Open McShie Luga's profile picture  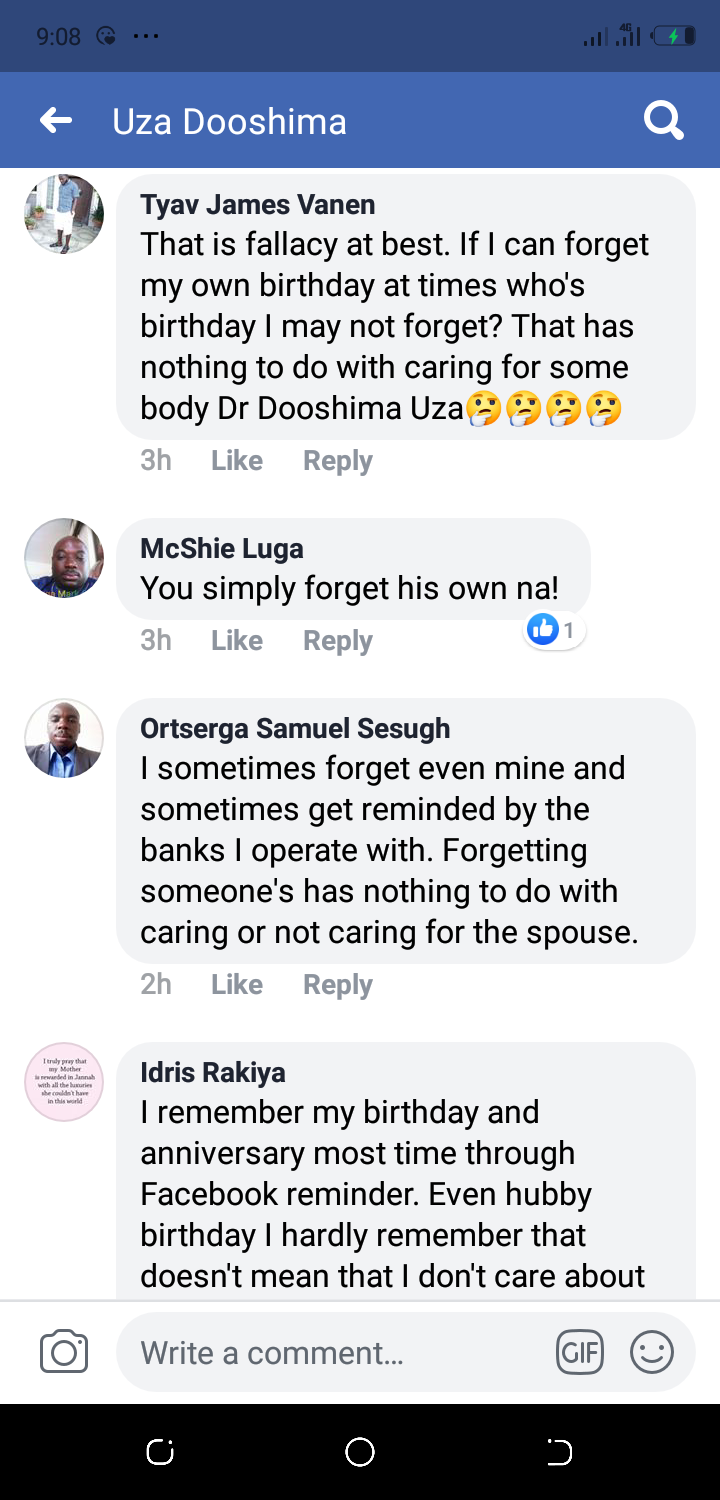[x=64, y=558]
